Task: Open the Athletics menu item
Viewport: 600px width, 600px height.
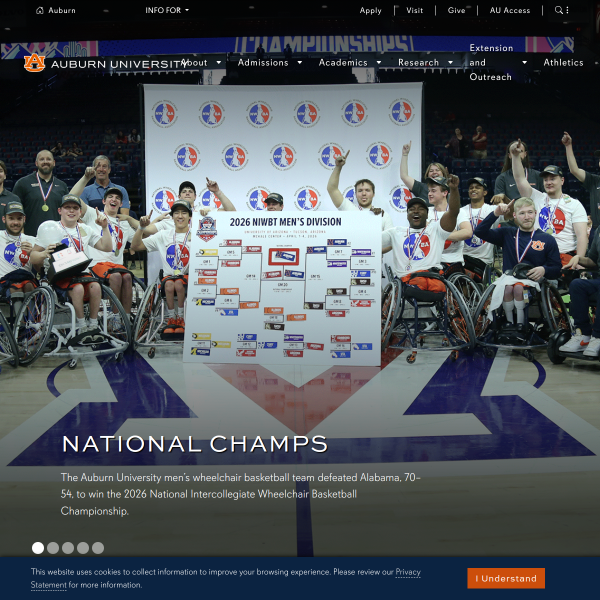Action: click(x=563, y=62)
